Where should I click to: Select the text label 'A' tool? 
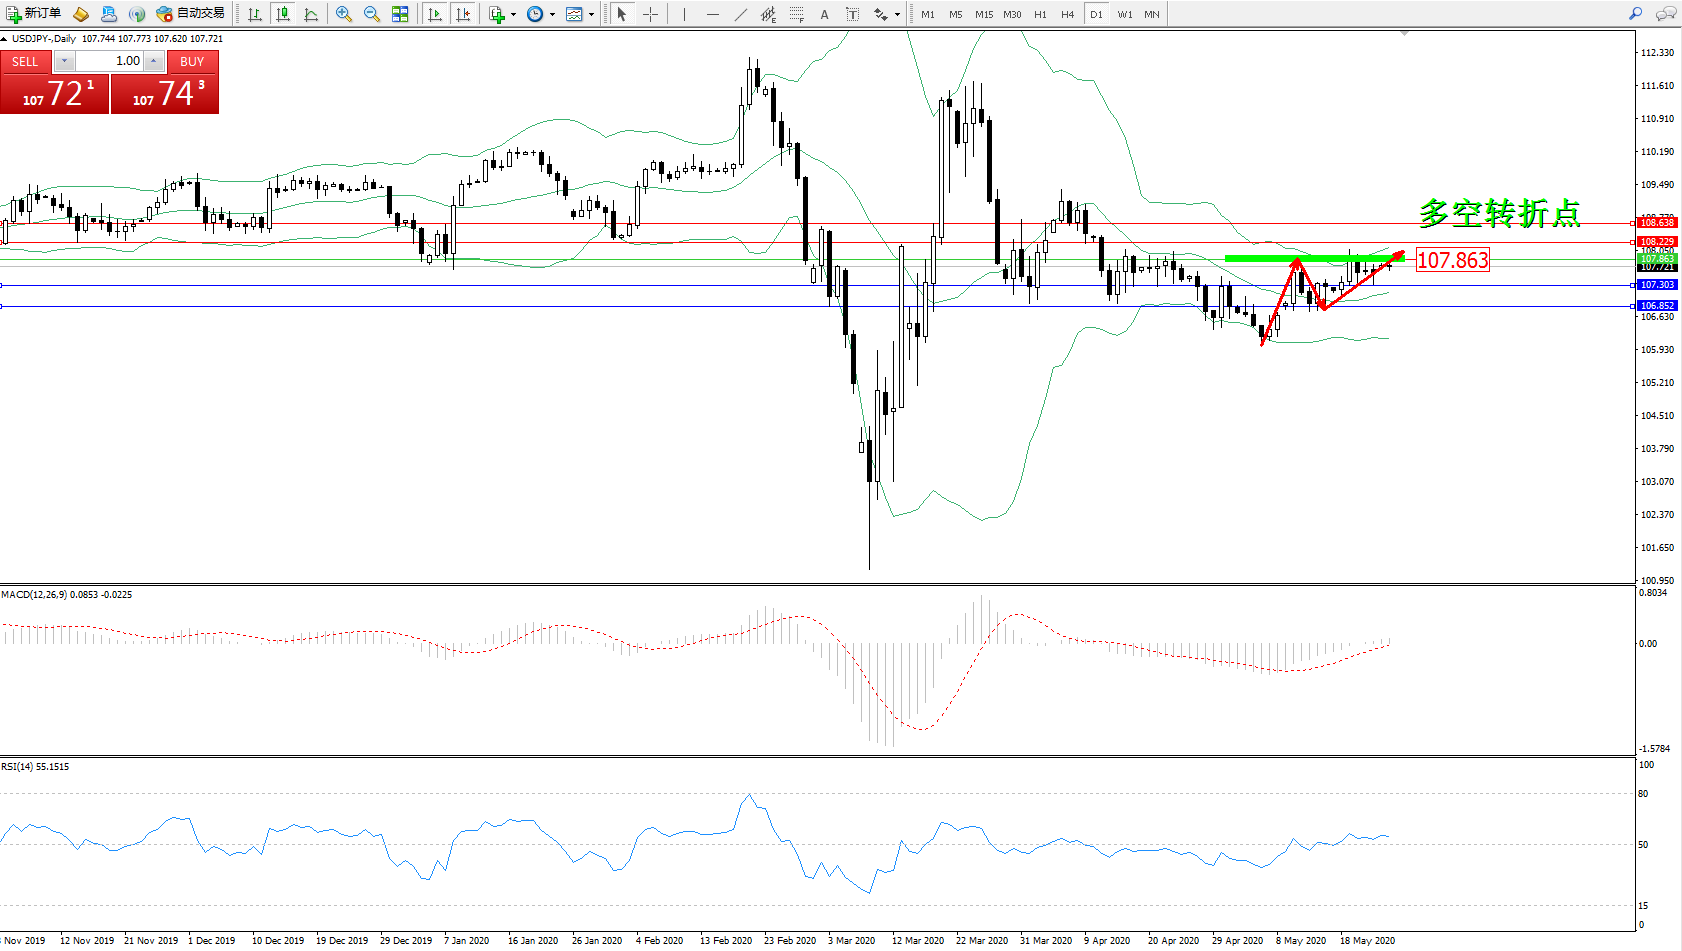(824, 14)
